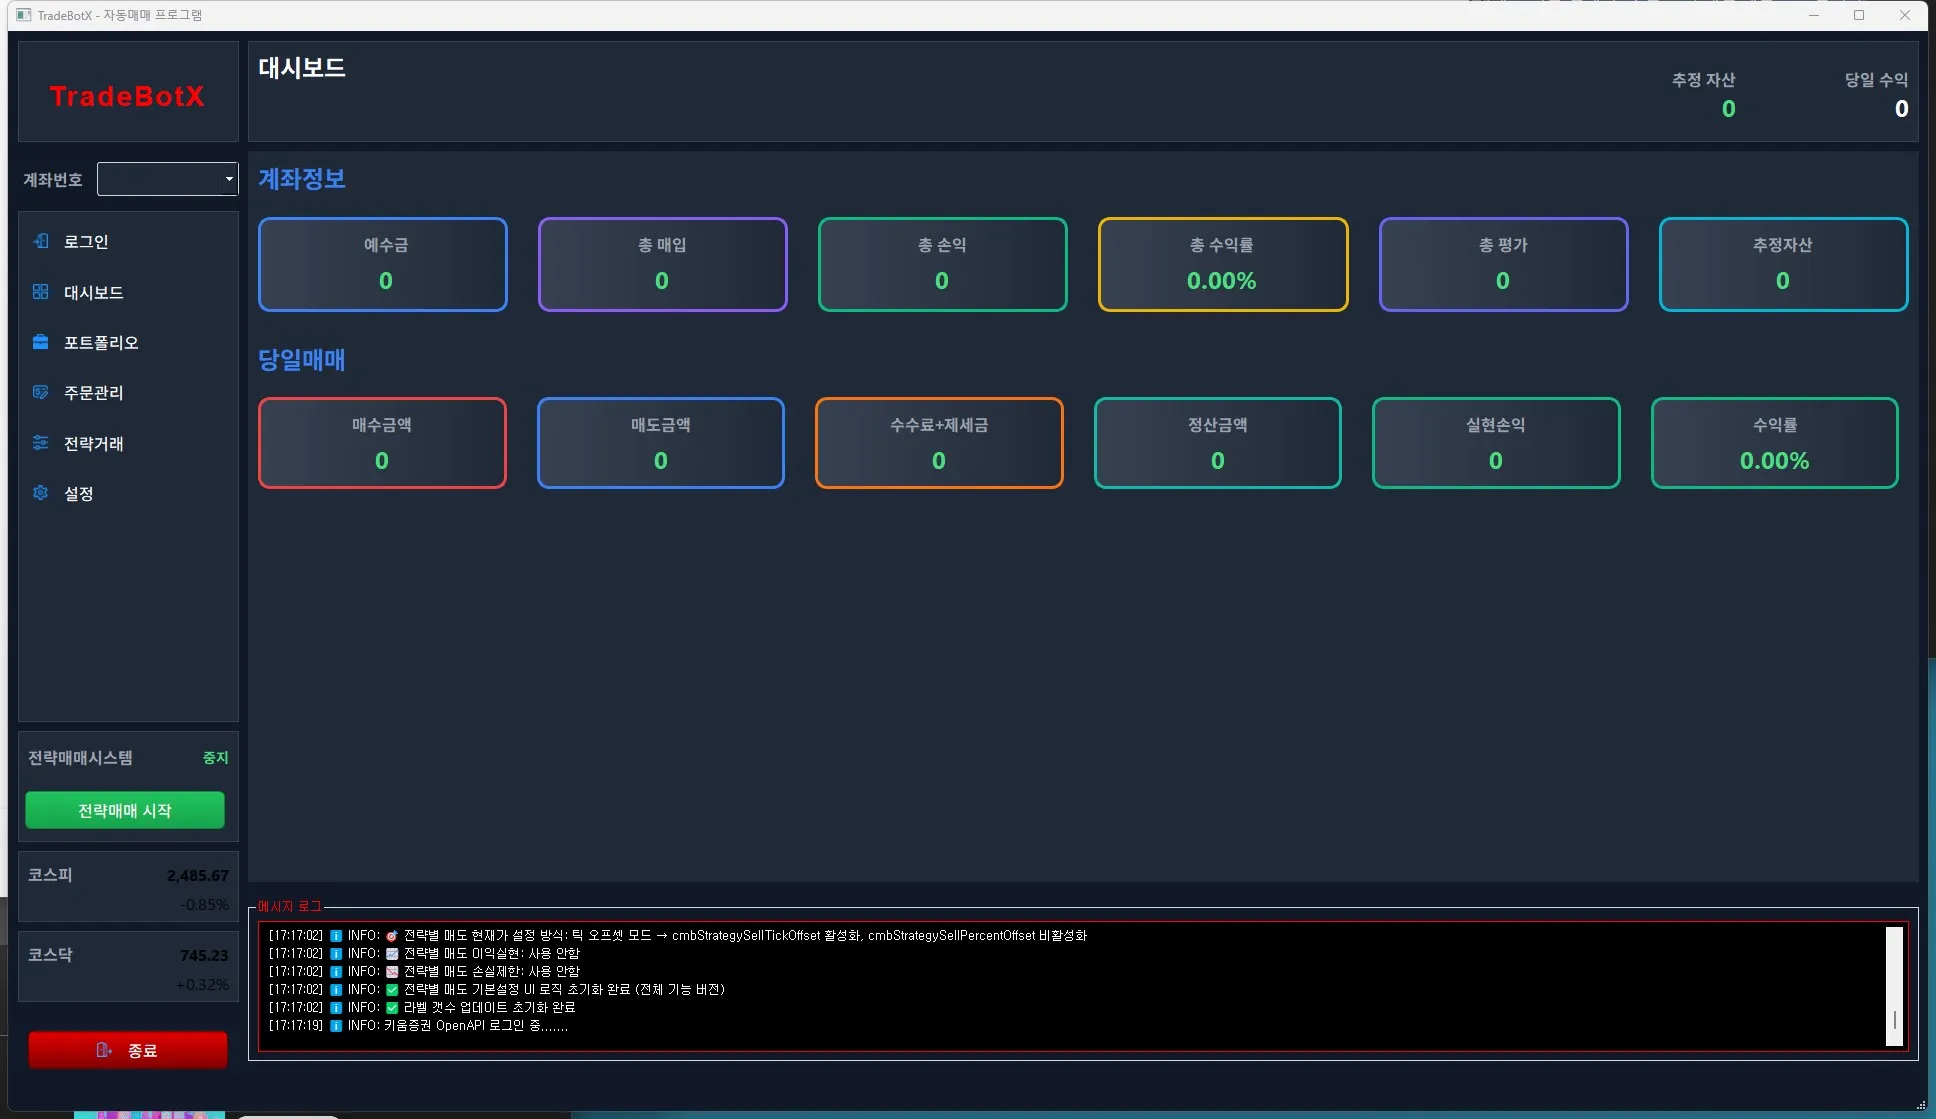Click the login icon in sidebar
Image resolution: width=1936 pixels, height=1119 pixels.
click(x=41, y=241)
